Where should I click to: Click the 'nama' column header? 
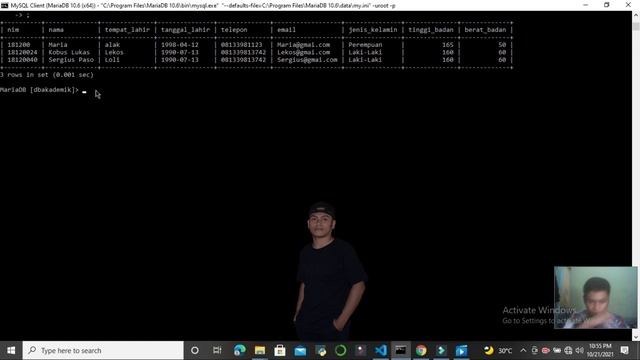pyautogui.click(x=56, y=30)
